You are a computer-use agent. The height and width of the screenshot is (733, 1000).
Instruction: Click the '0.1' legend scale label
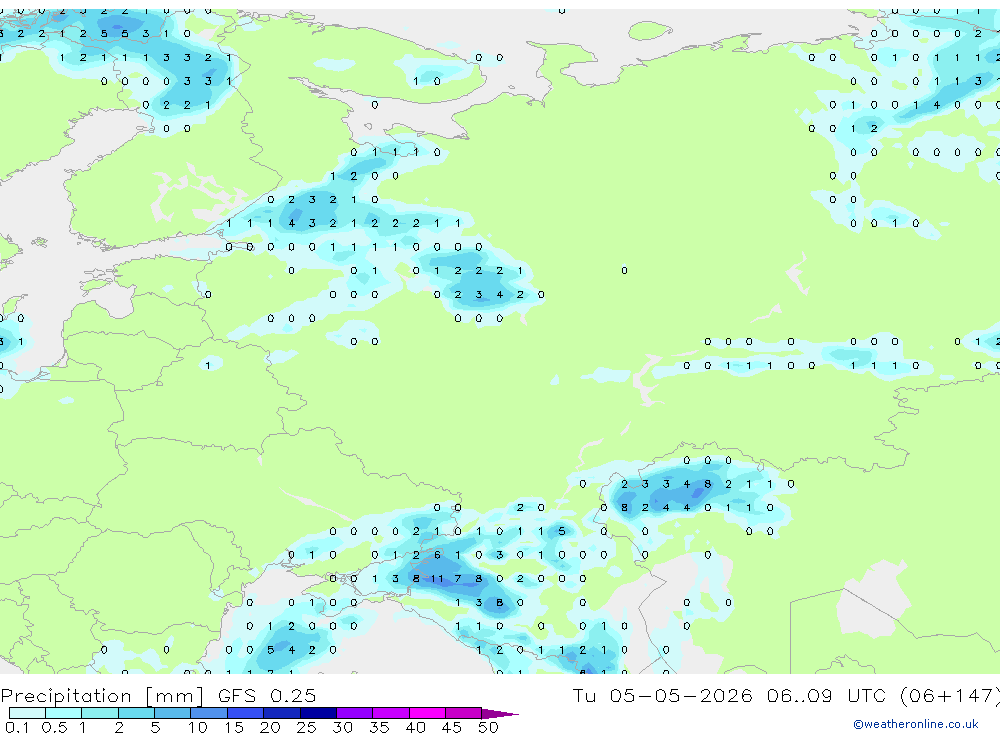[x=17, y=727]
